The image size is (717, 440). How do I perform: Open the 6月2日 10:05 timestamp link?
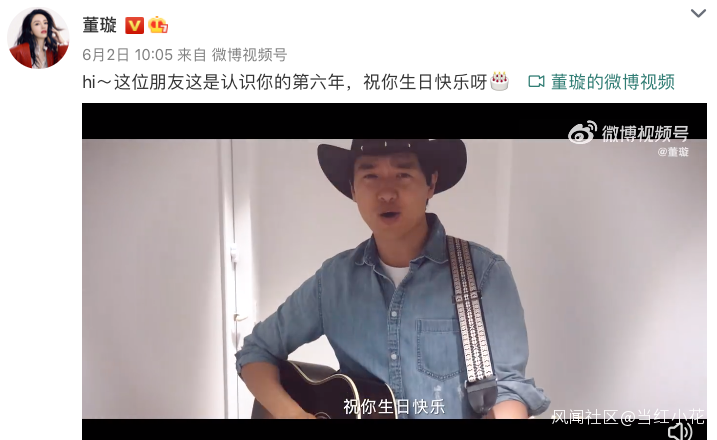128,55
